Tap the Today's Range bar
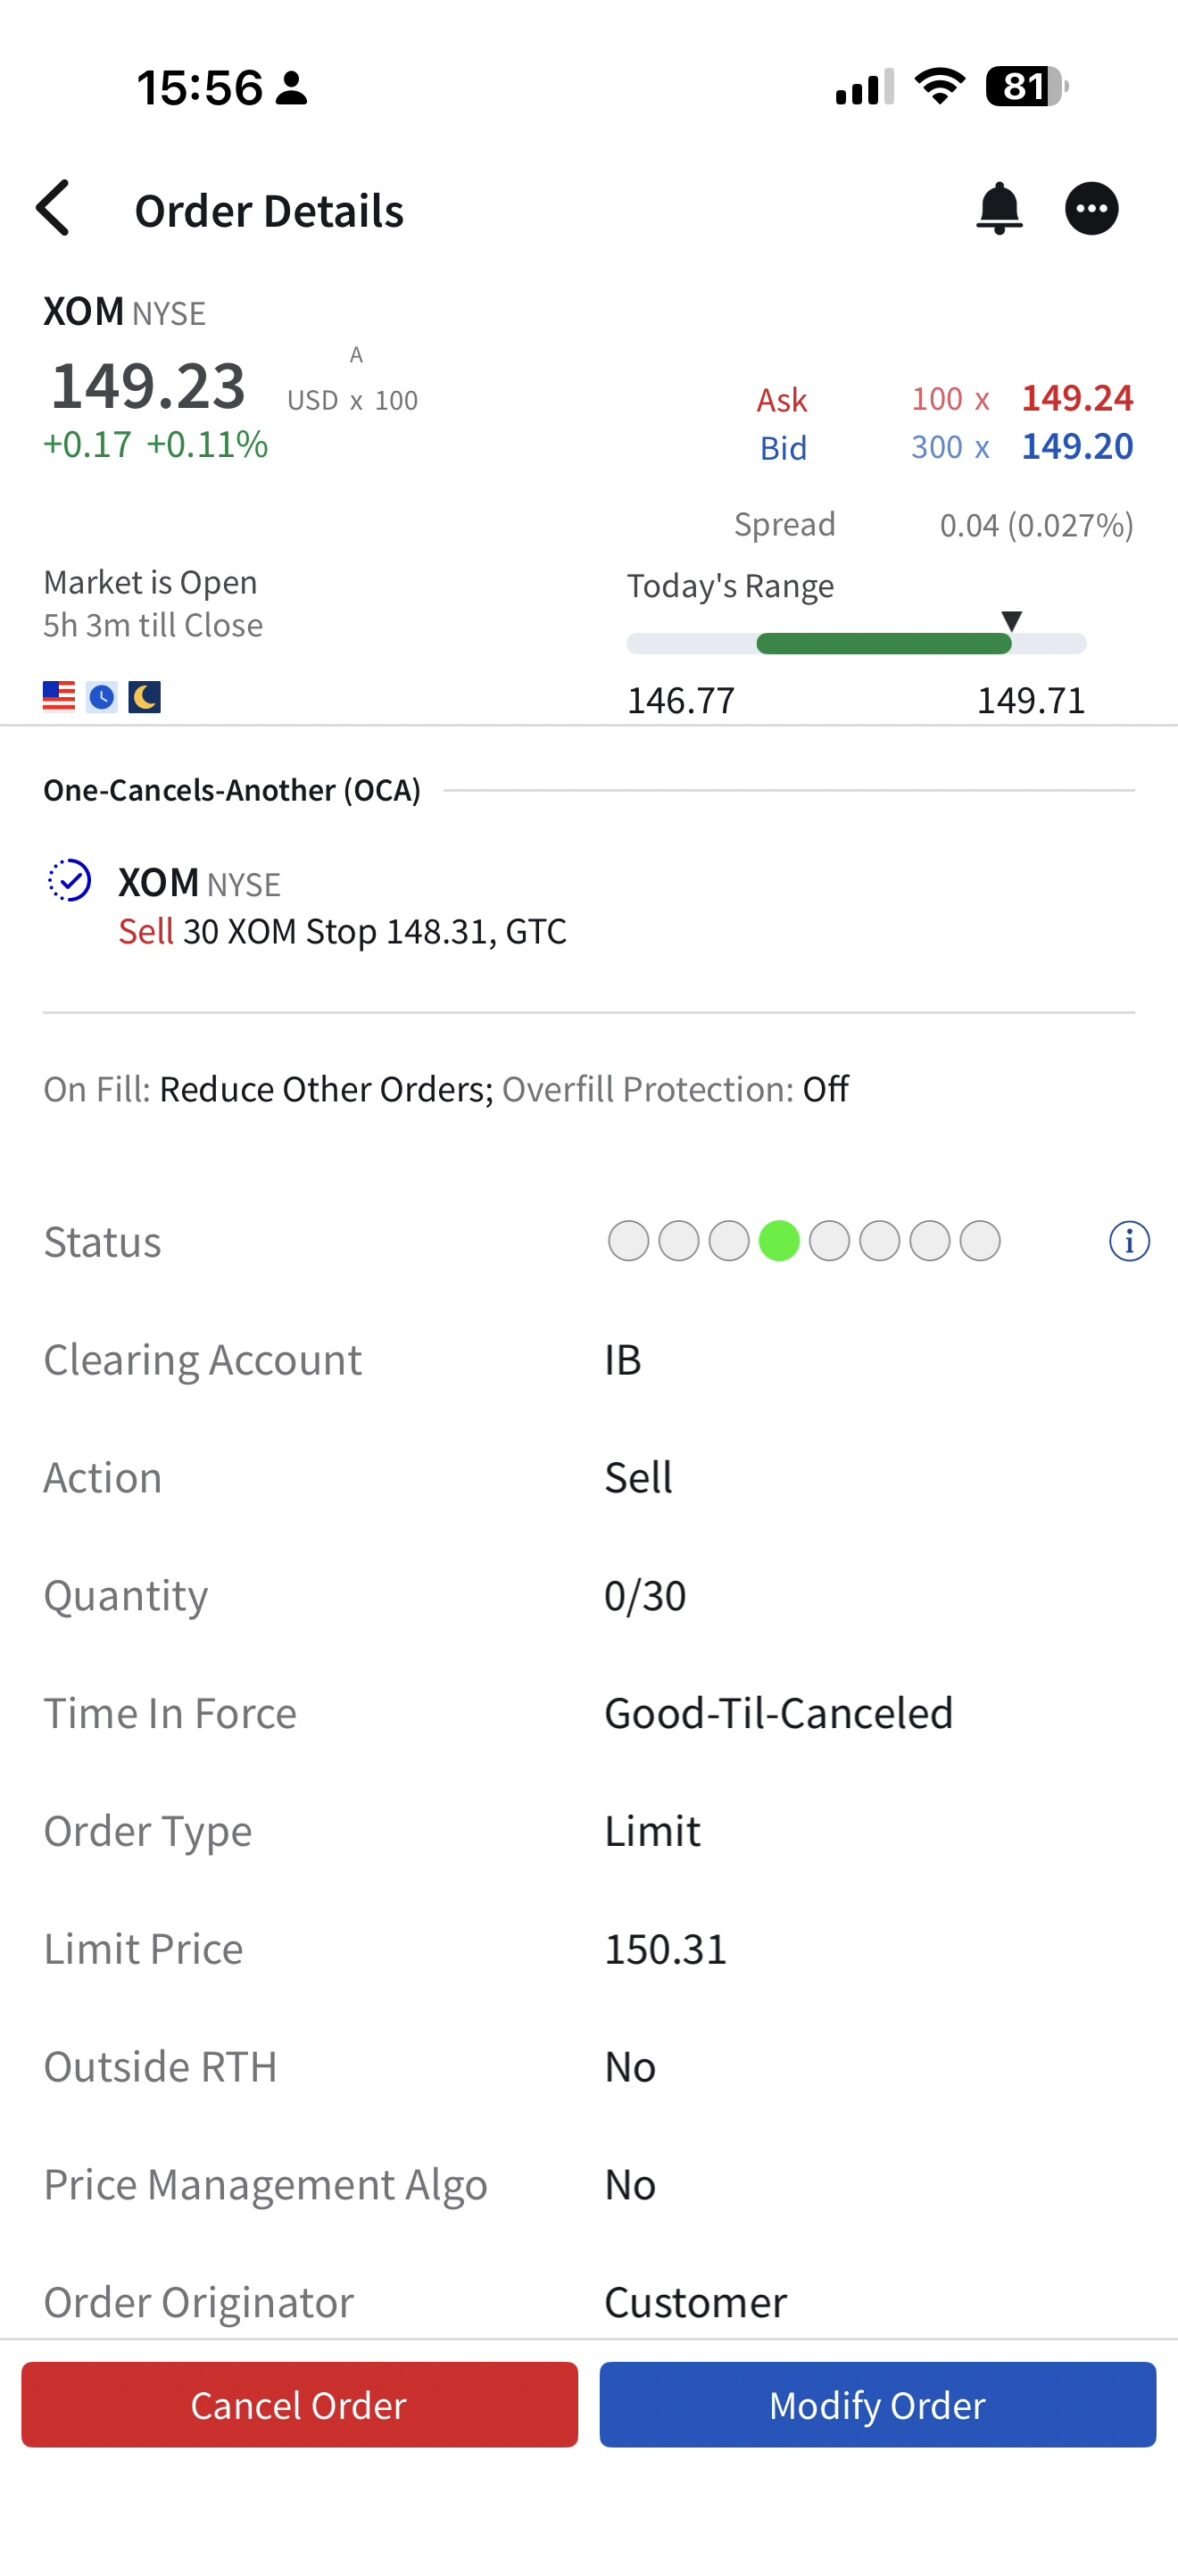This screenshot has height=2560, width=1178. click(x=855, y=643)
